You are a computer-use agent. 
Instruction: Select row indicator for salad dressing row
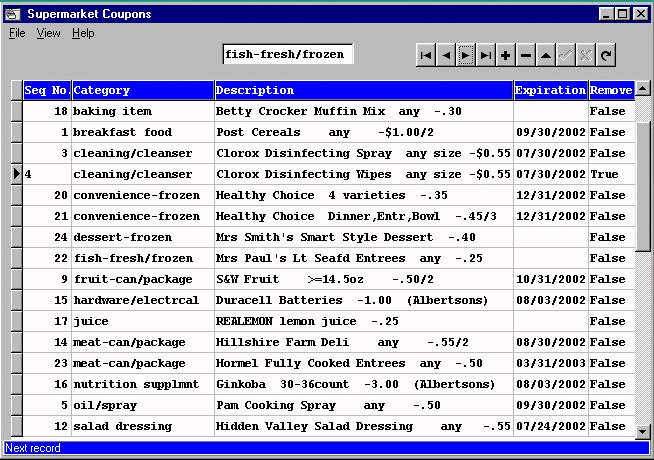(x=17, y=426)
